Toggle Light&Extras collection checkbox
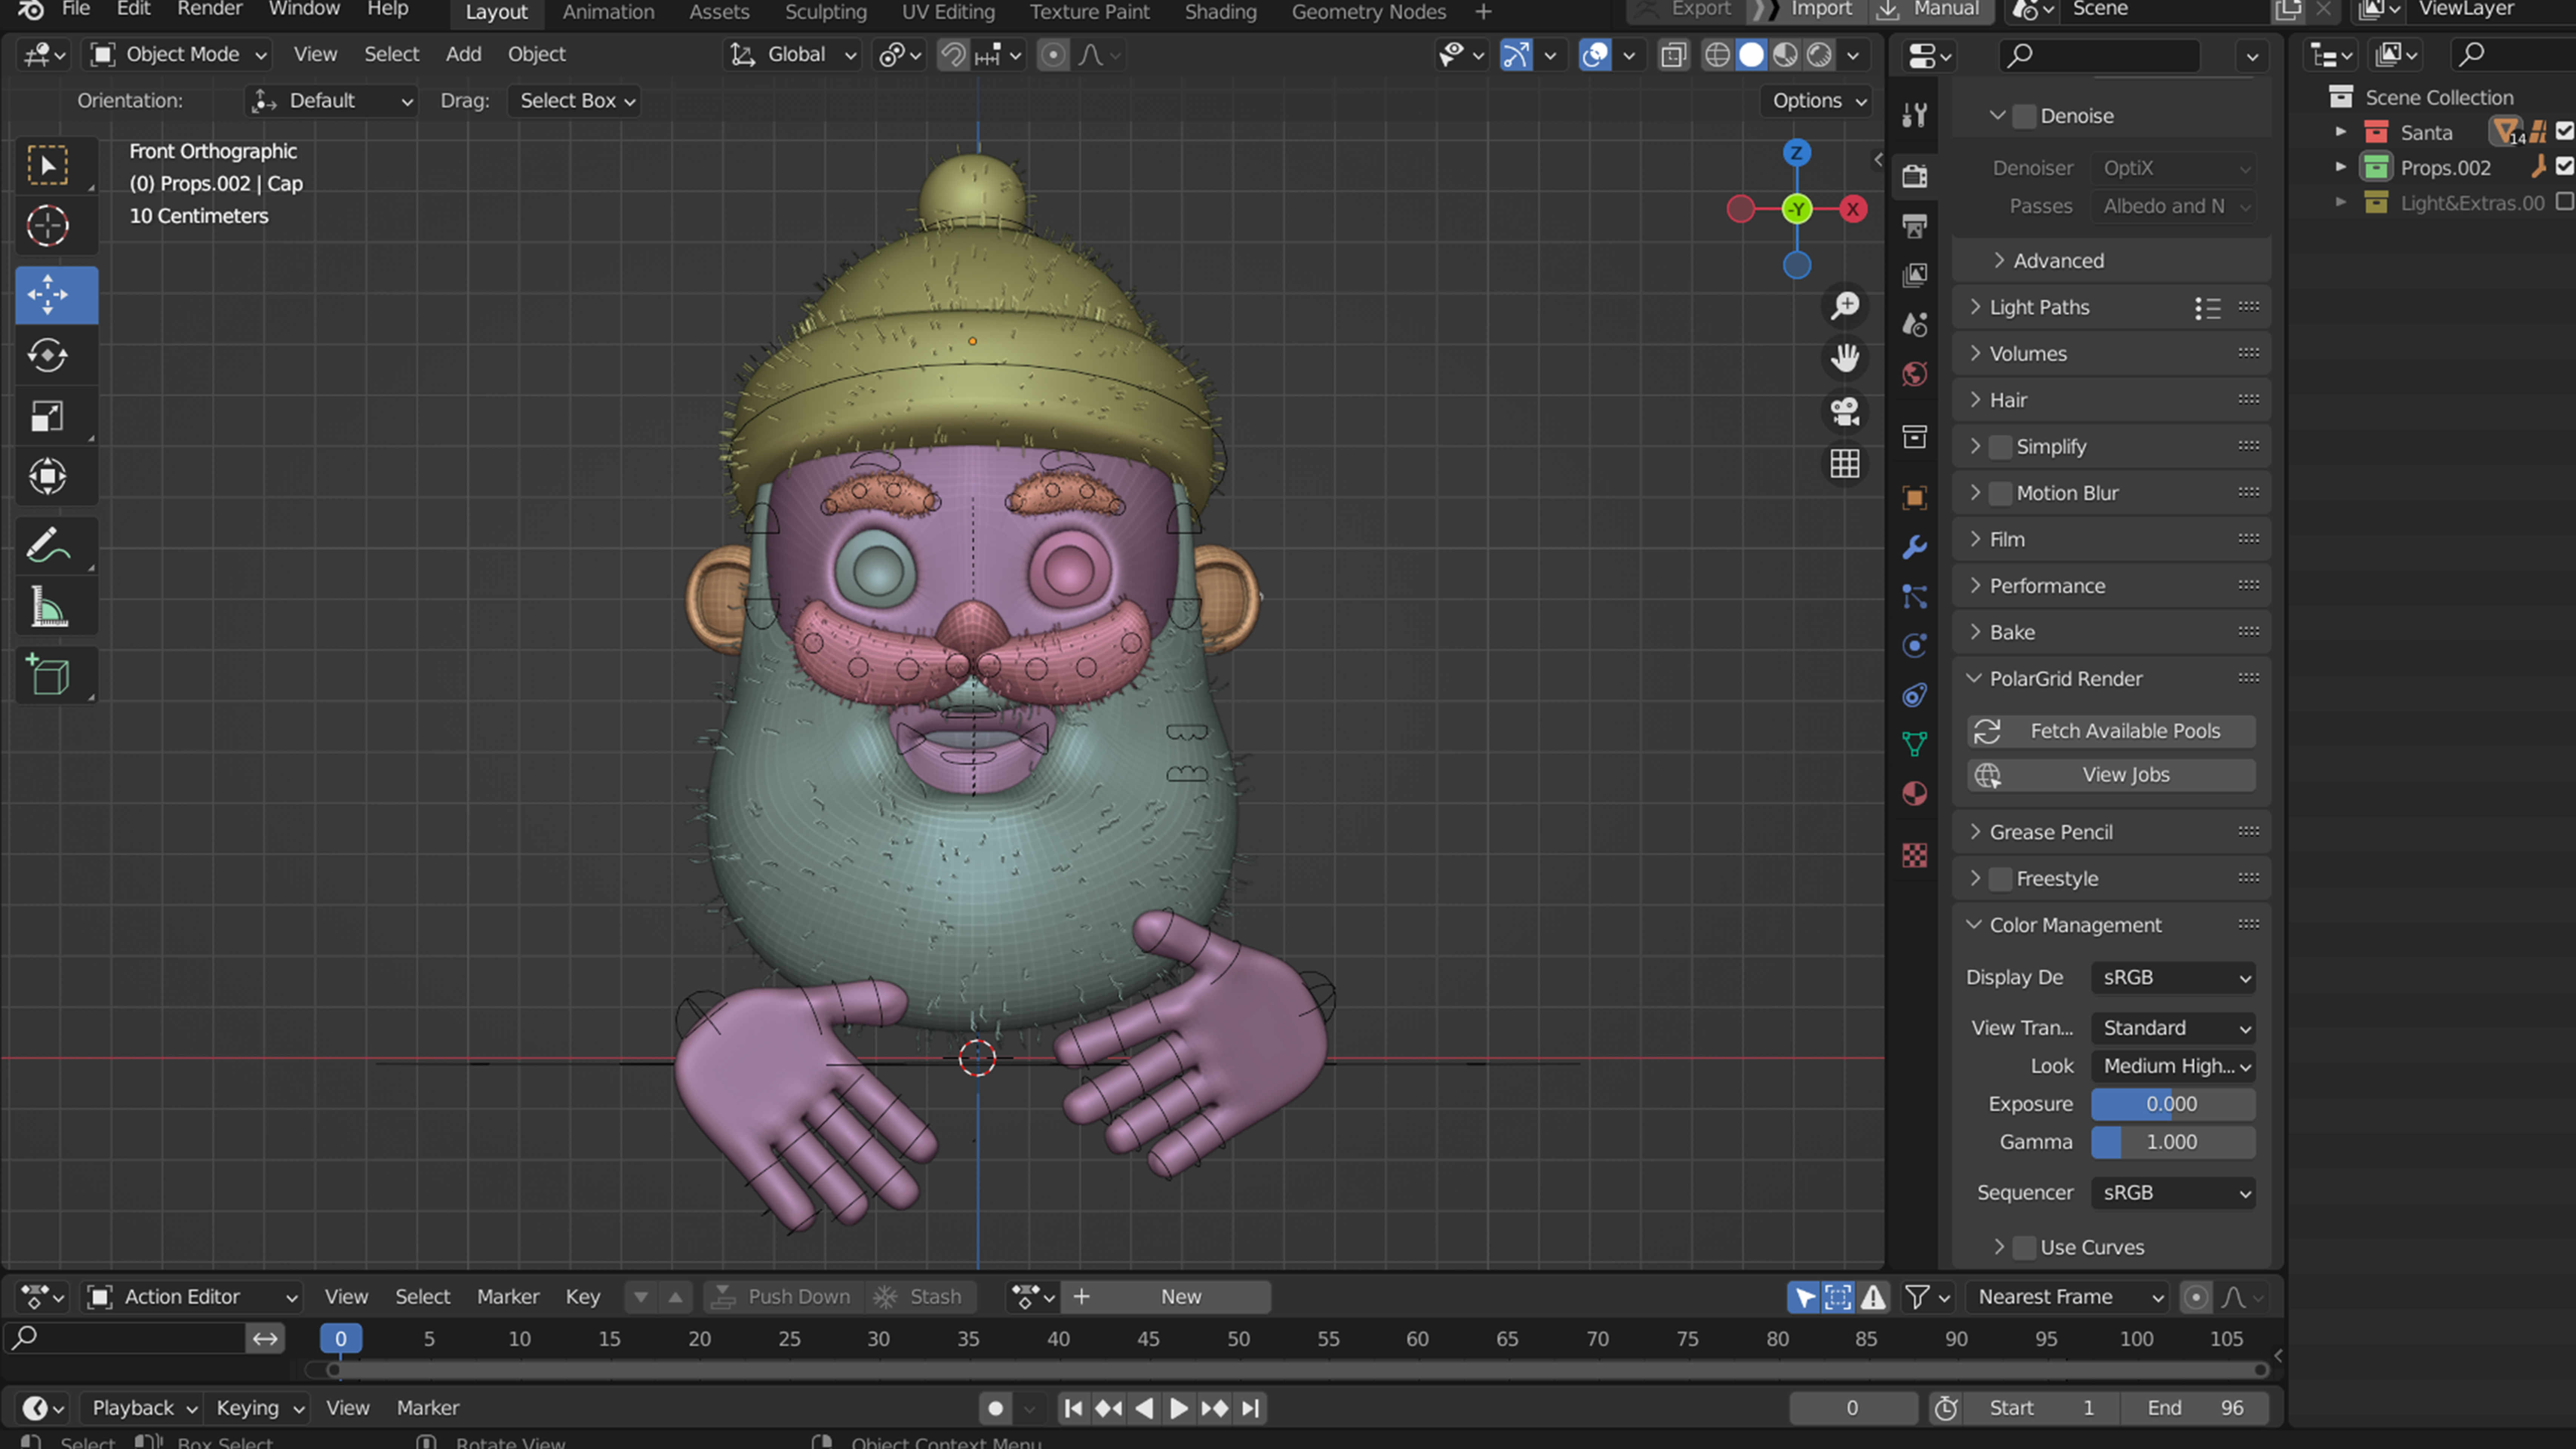The height and width of the screenshot is (1449, 2576). (x=2565, y=202)
